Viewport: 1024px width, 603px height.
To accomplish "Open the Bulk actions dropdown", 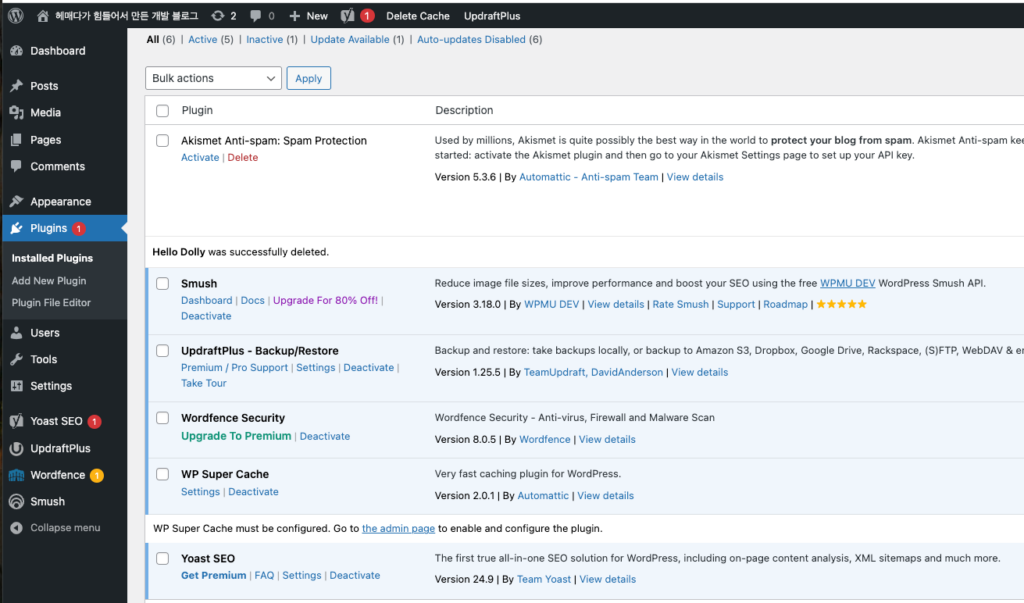I will 214,78.
